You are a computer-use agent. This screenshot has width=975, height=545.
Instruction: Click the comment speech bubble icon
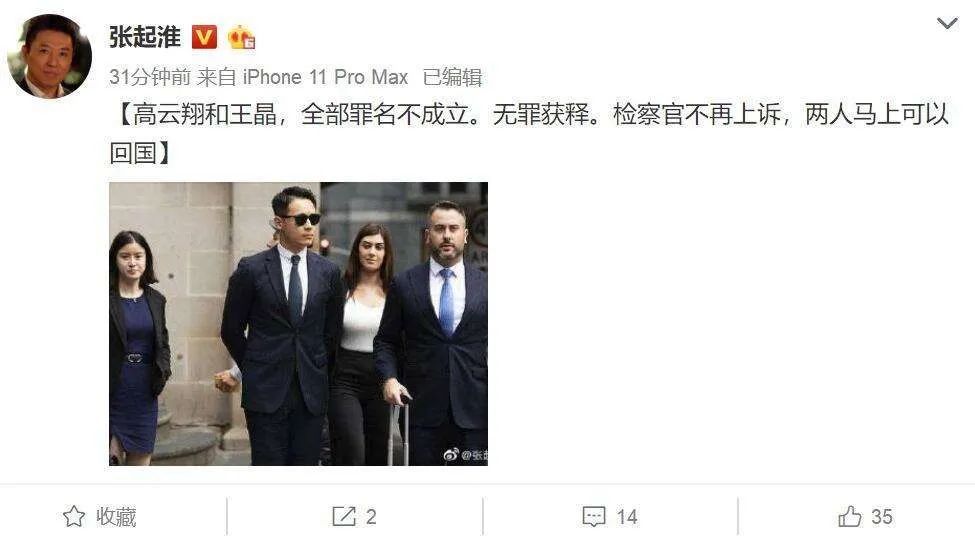(594, 516)
